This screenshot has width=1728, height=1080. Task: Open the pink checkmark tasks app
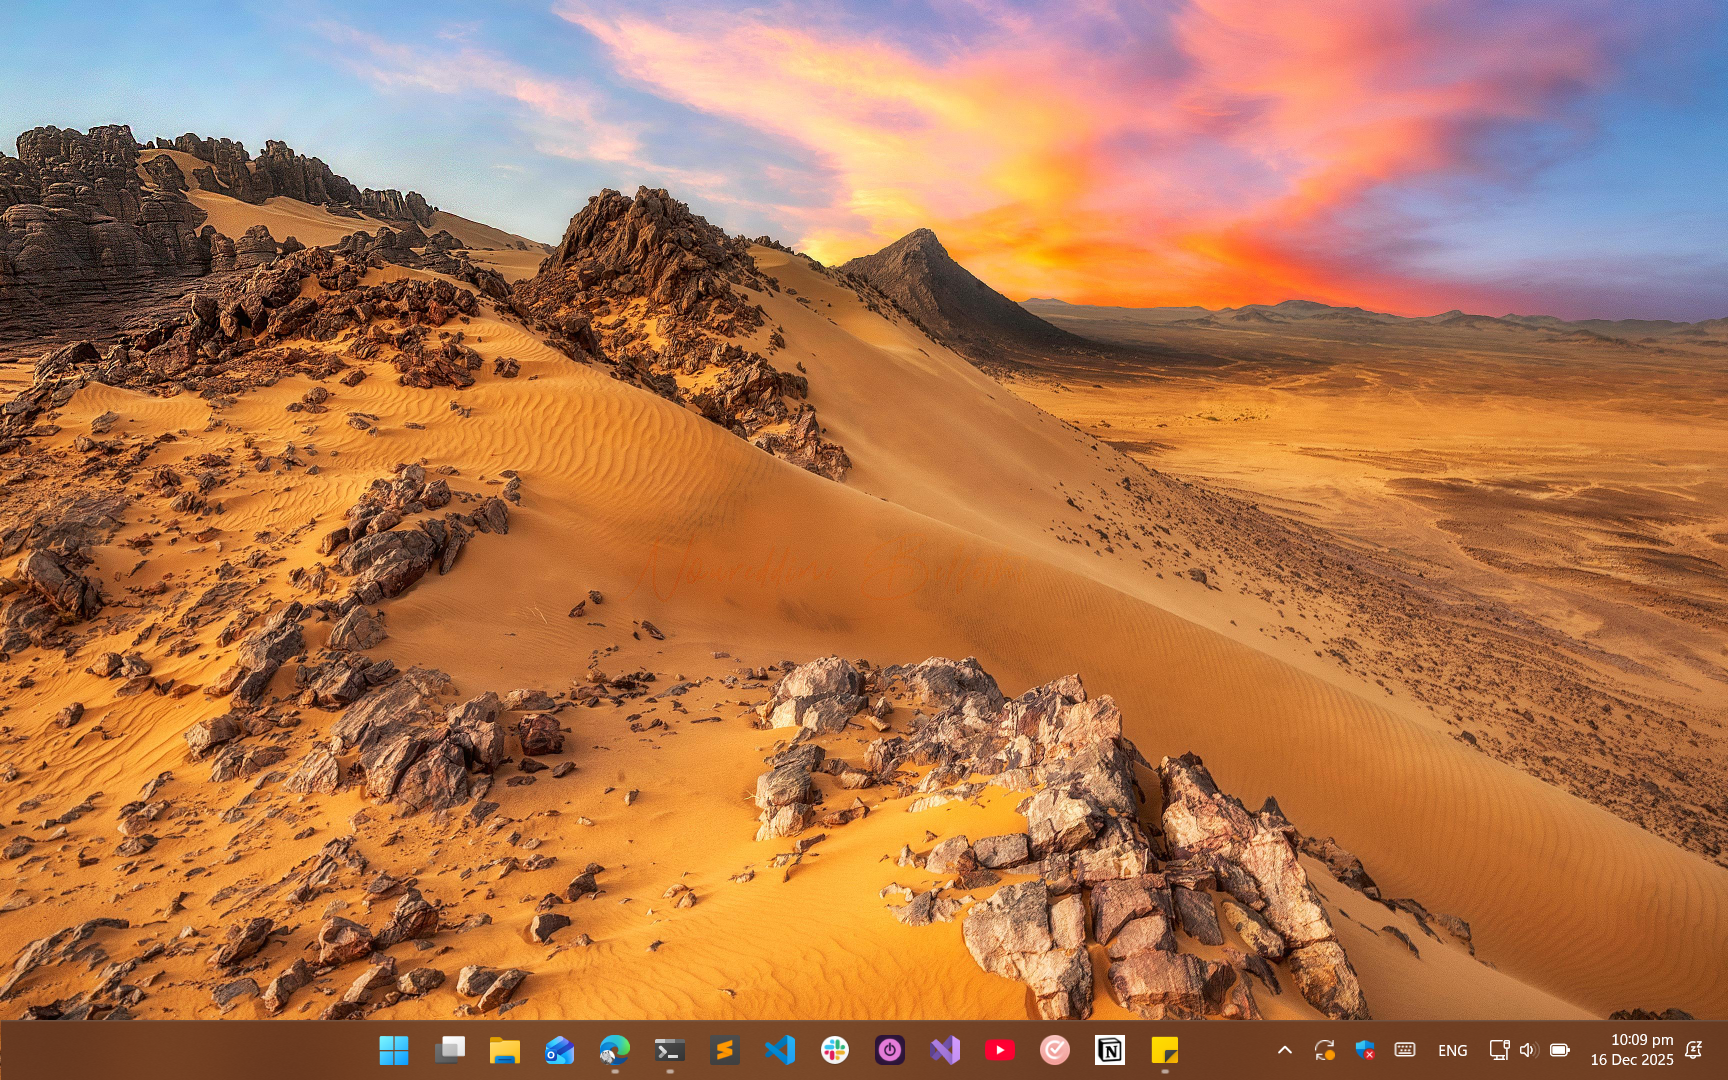[x=1055, y=1050]
